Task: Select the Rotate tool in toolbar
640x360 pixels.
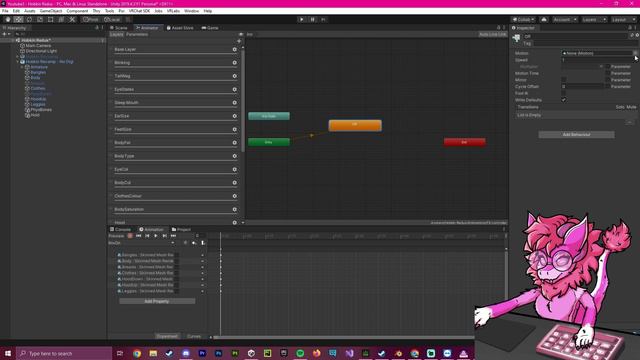Action: (x=29, y=19)
